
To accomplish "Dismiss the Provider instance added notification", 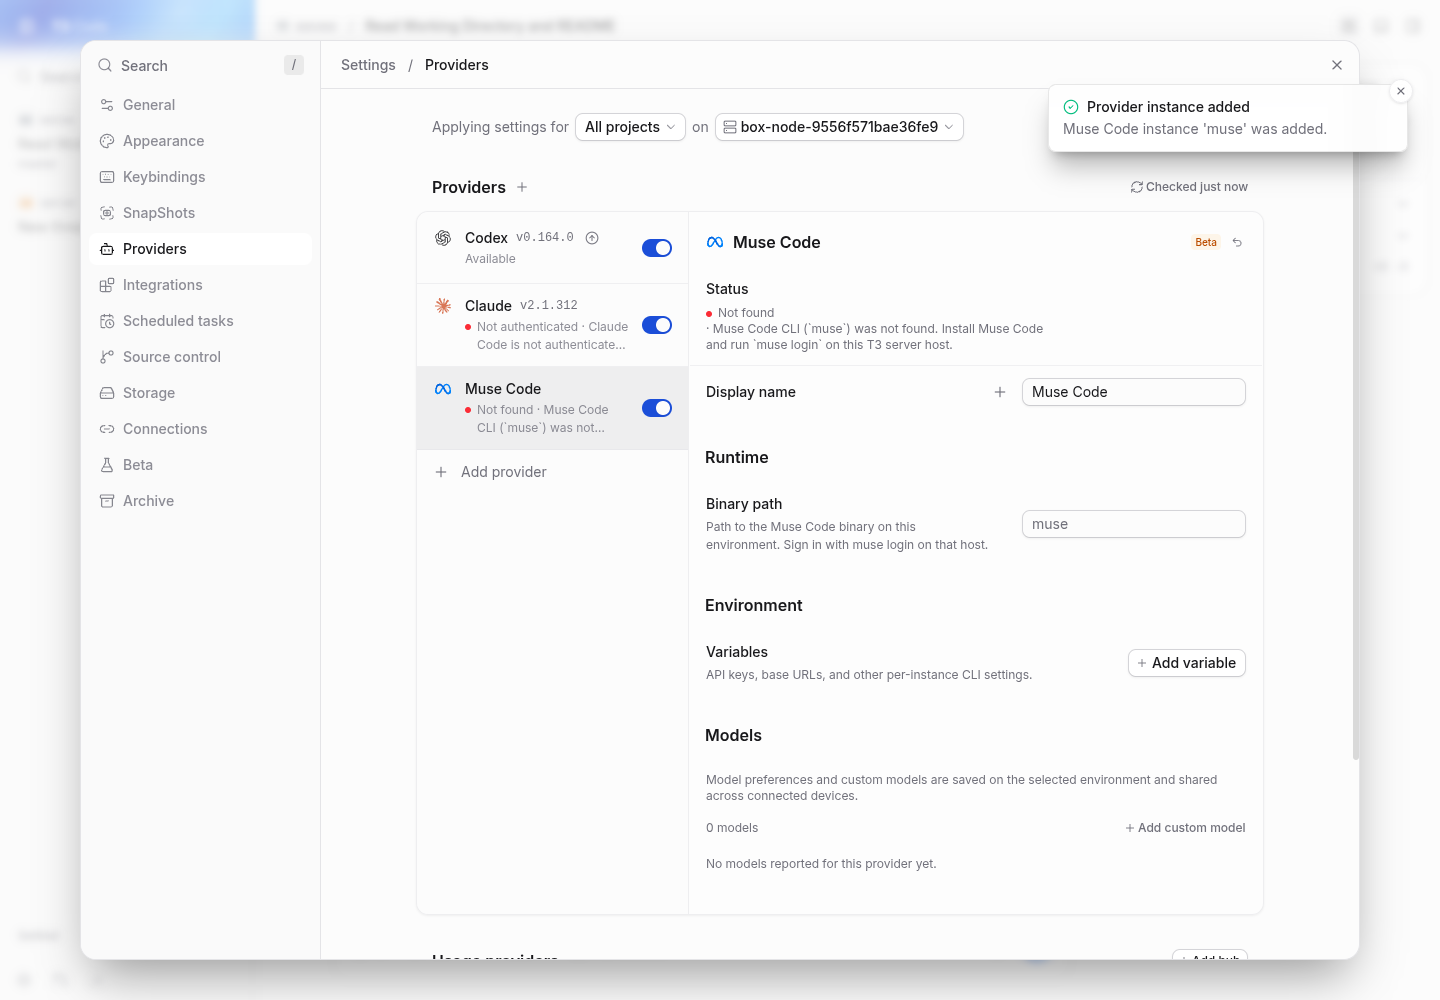I will pos(1401,91).
